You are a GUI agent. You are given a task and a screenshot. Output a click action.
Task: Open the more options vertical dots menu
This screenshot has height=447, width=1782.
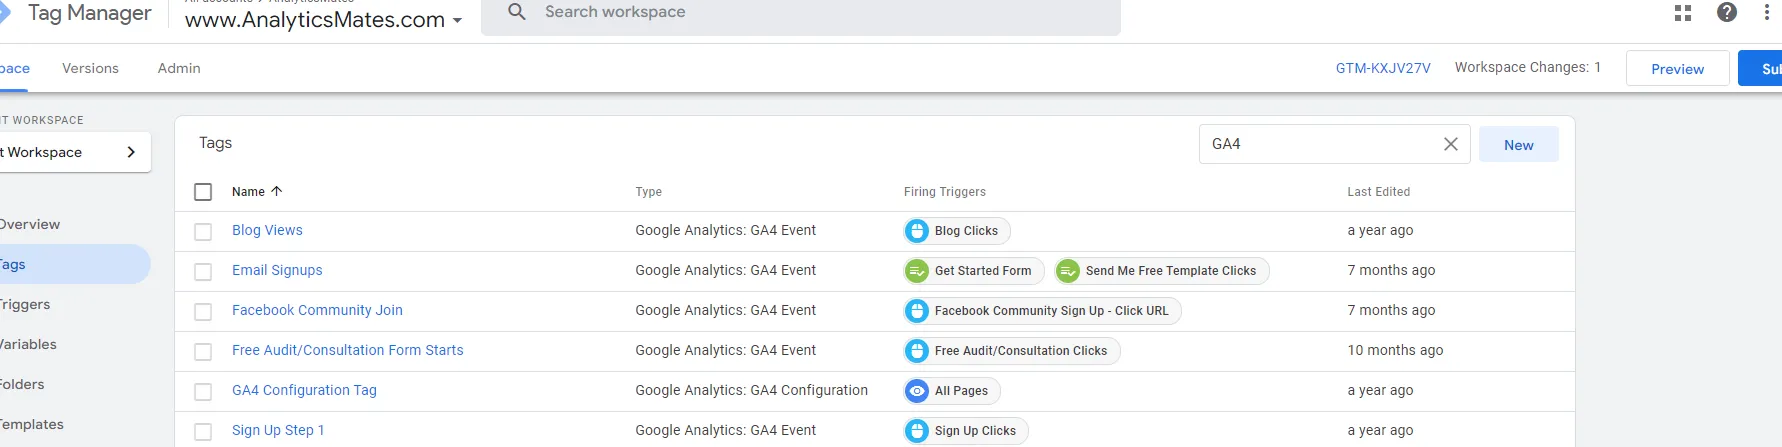coord(1767,12)
